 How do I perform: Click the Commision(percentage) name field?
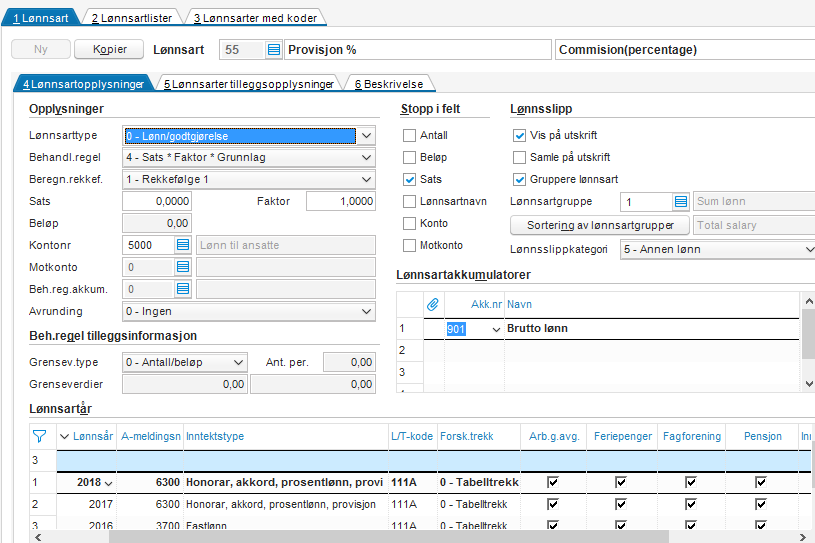tap(685, 50)
